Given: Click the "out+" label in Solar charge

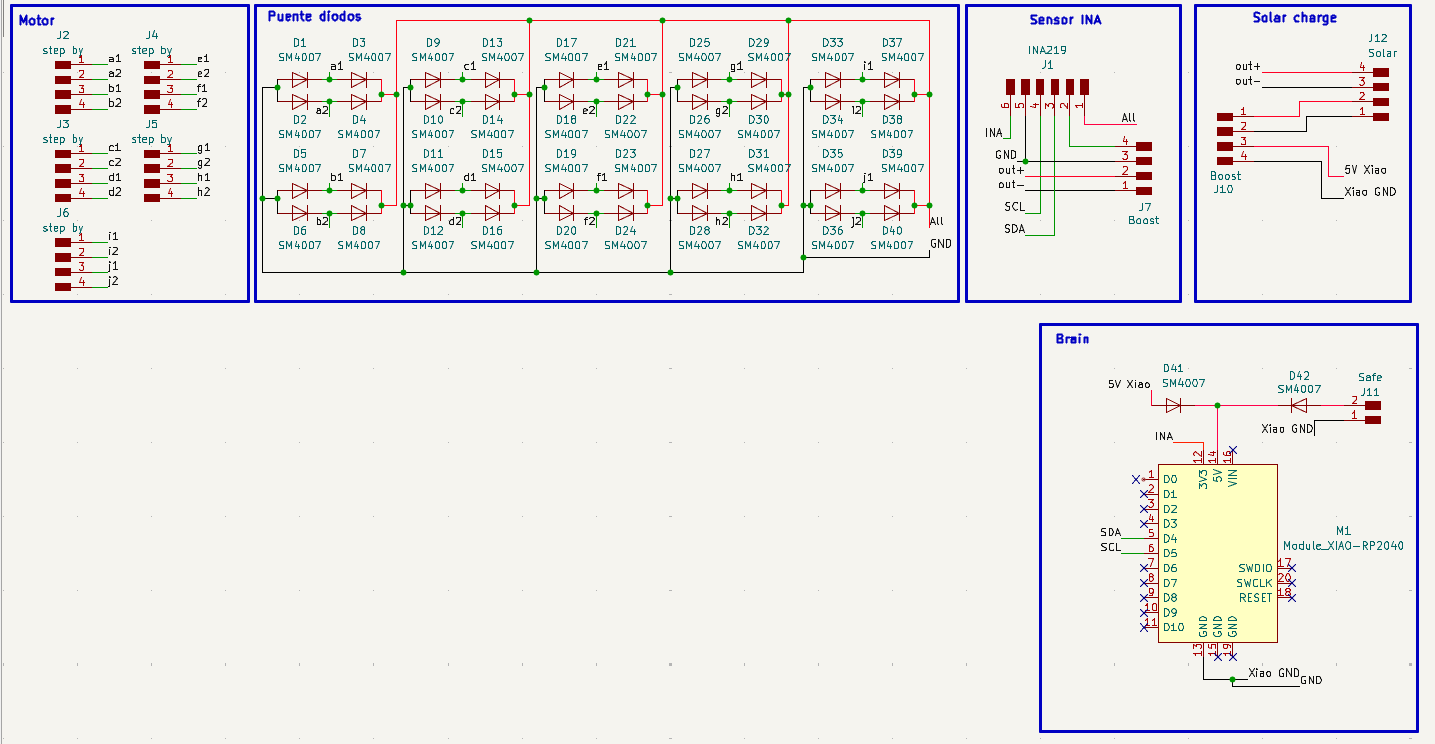Looking at the screenshot, I should pyautogui.click(x=1248, y=67).
